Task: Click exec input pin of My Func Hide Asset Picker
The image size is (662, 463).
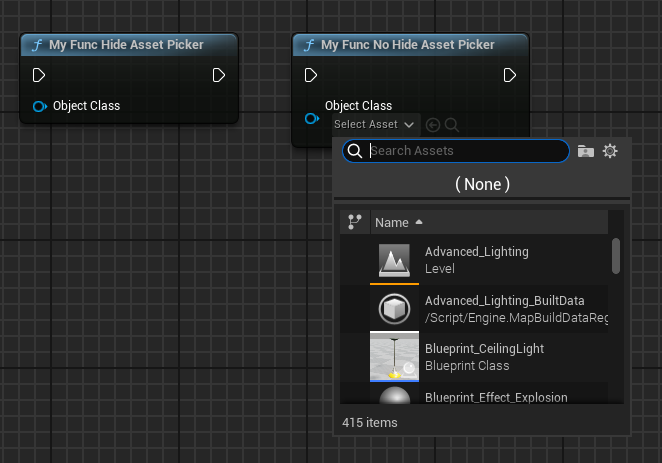Action: (x=39, y=75)
